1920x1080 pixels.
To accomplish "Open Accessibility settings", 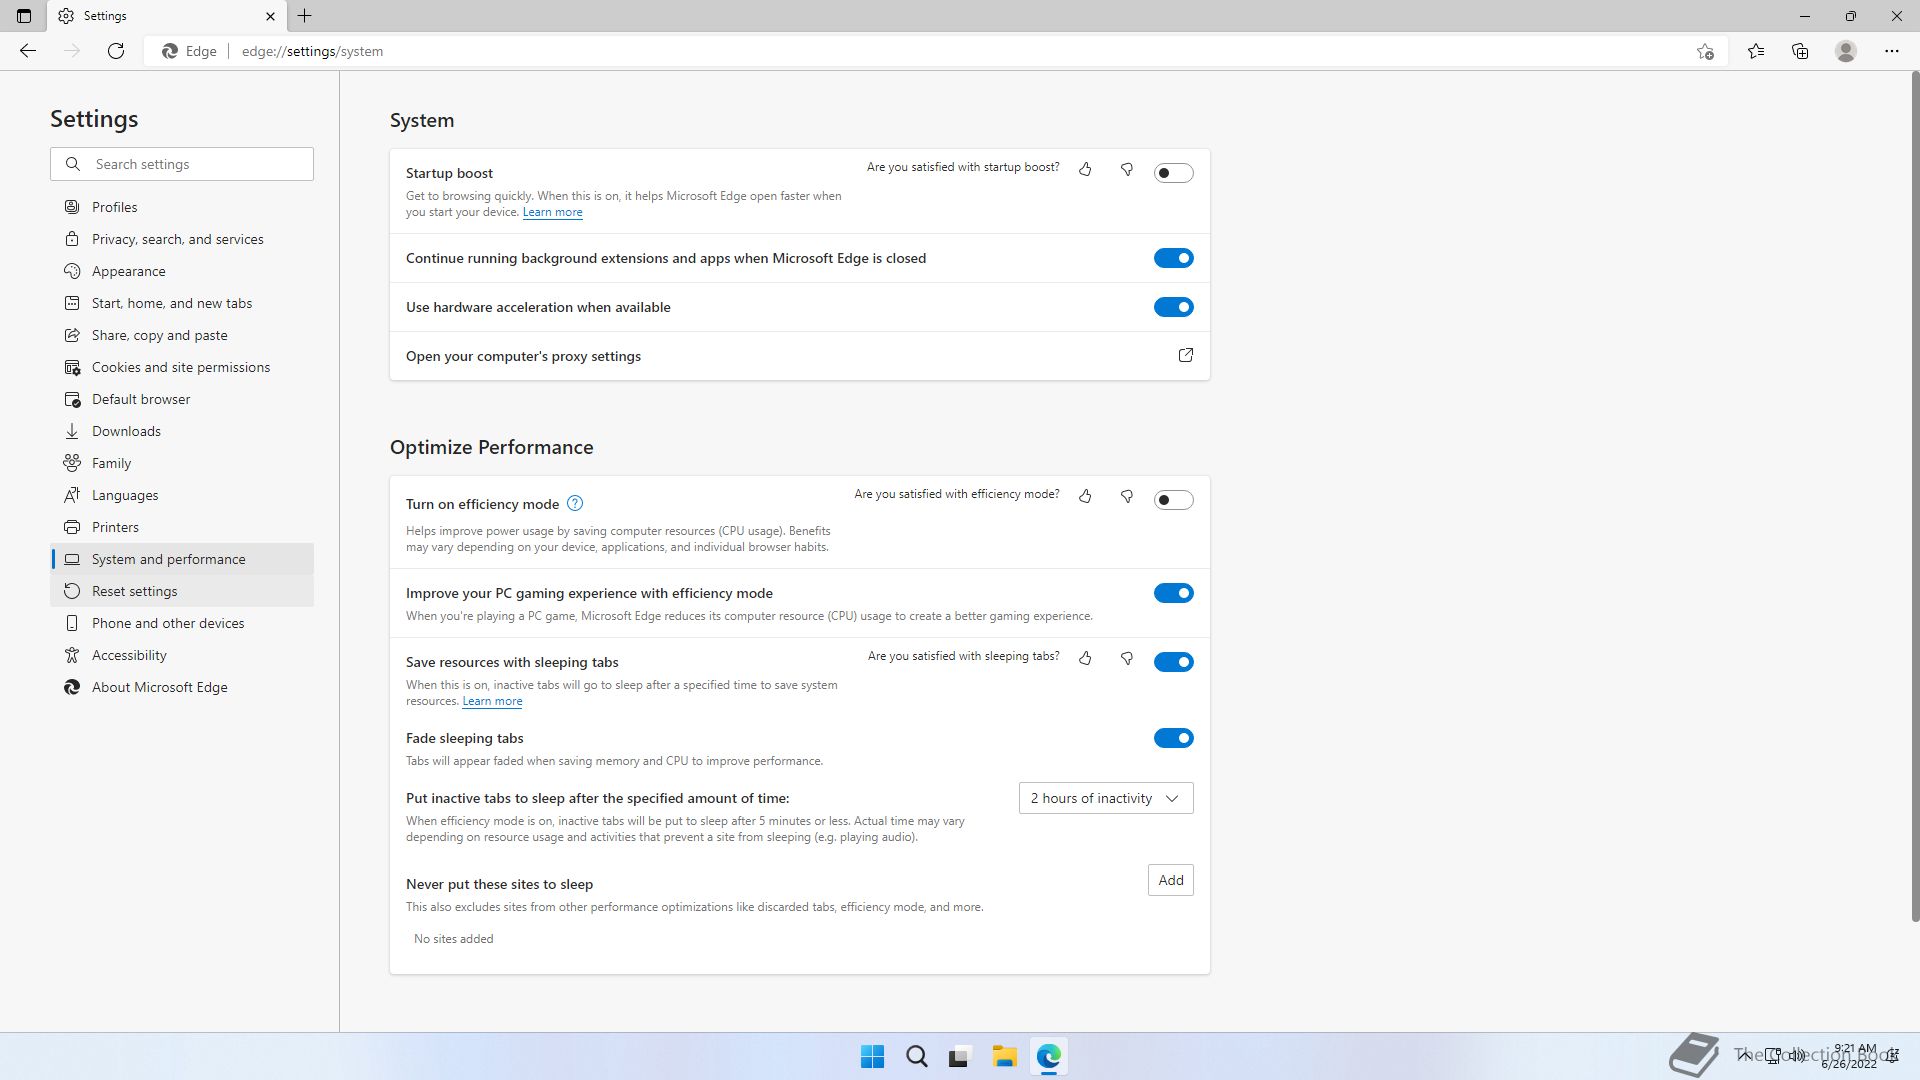I will [182, 655].
